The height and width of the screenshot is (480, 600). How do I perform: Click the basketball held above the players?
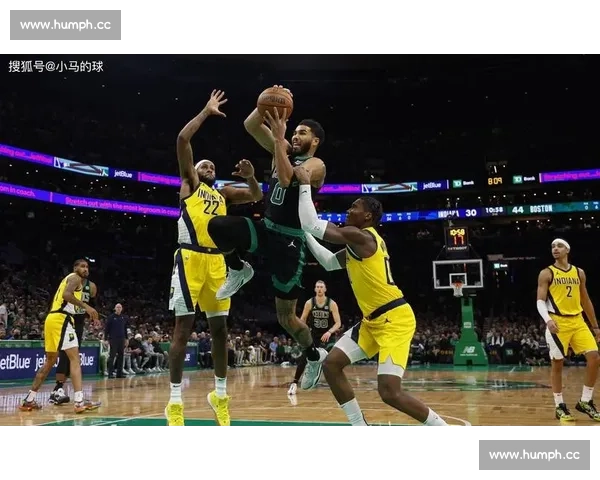coord(274,101)
